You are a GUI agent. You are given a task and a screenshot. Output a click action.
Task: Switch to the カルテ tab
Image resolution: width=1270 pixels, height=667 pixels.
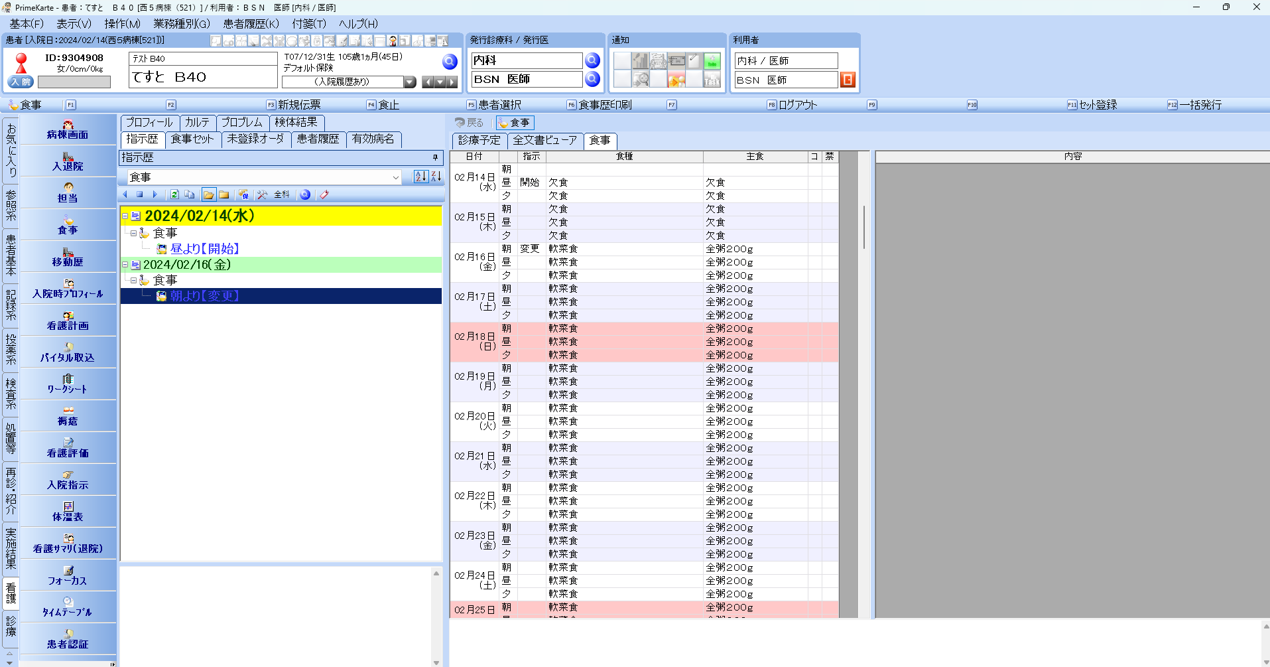point(197,123)
